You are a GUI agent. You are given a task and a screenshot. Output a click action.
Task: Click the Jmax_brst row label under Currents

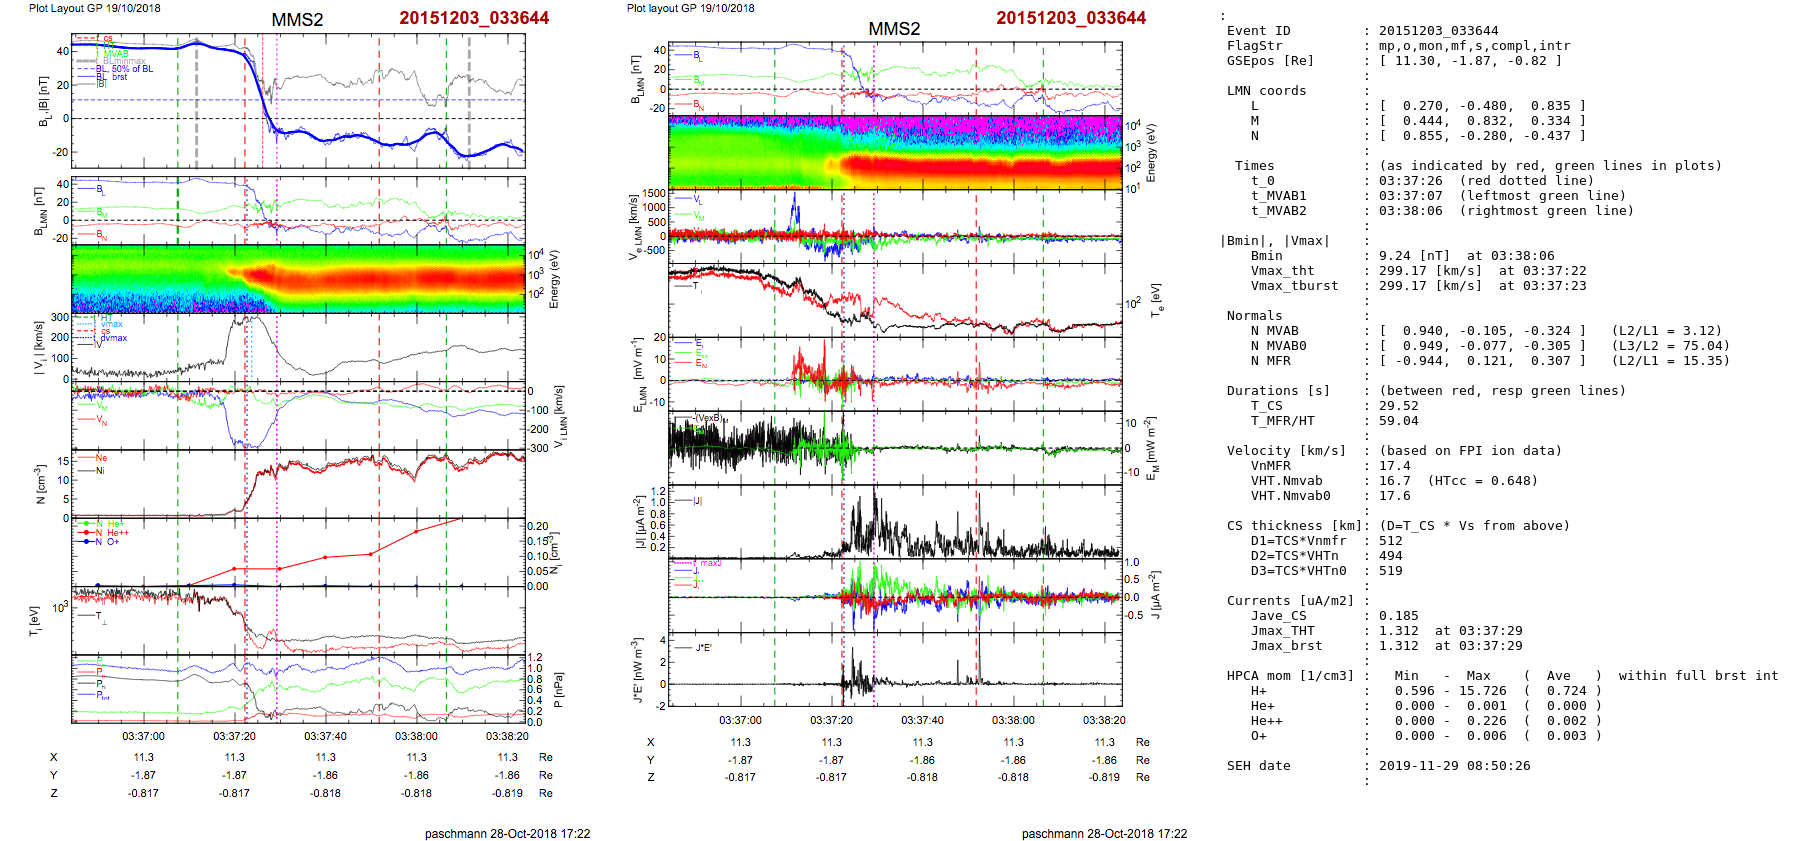pyautogui.click(x=1286, y=646)
